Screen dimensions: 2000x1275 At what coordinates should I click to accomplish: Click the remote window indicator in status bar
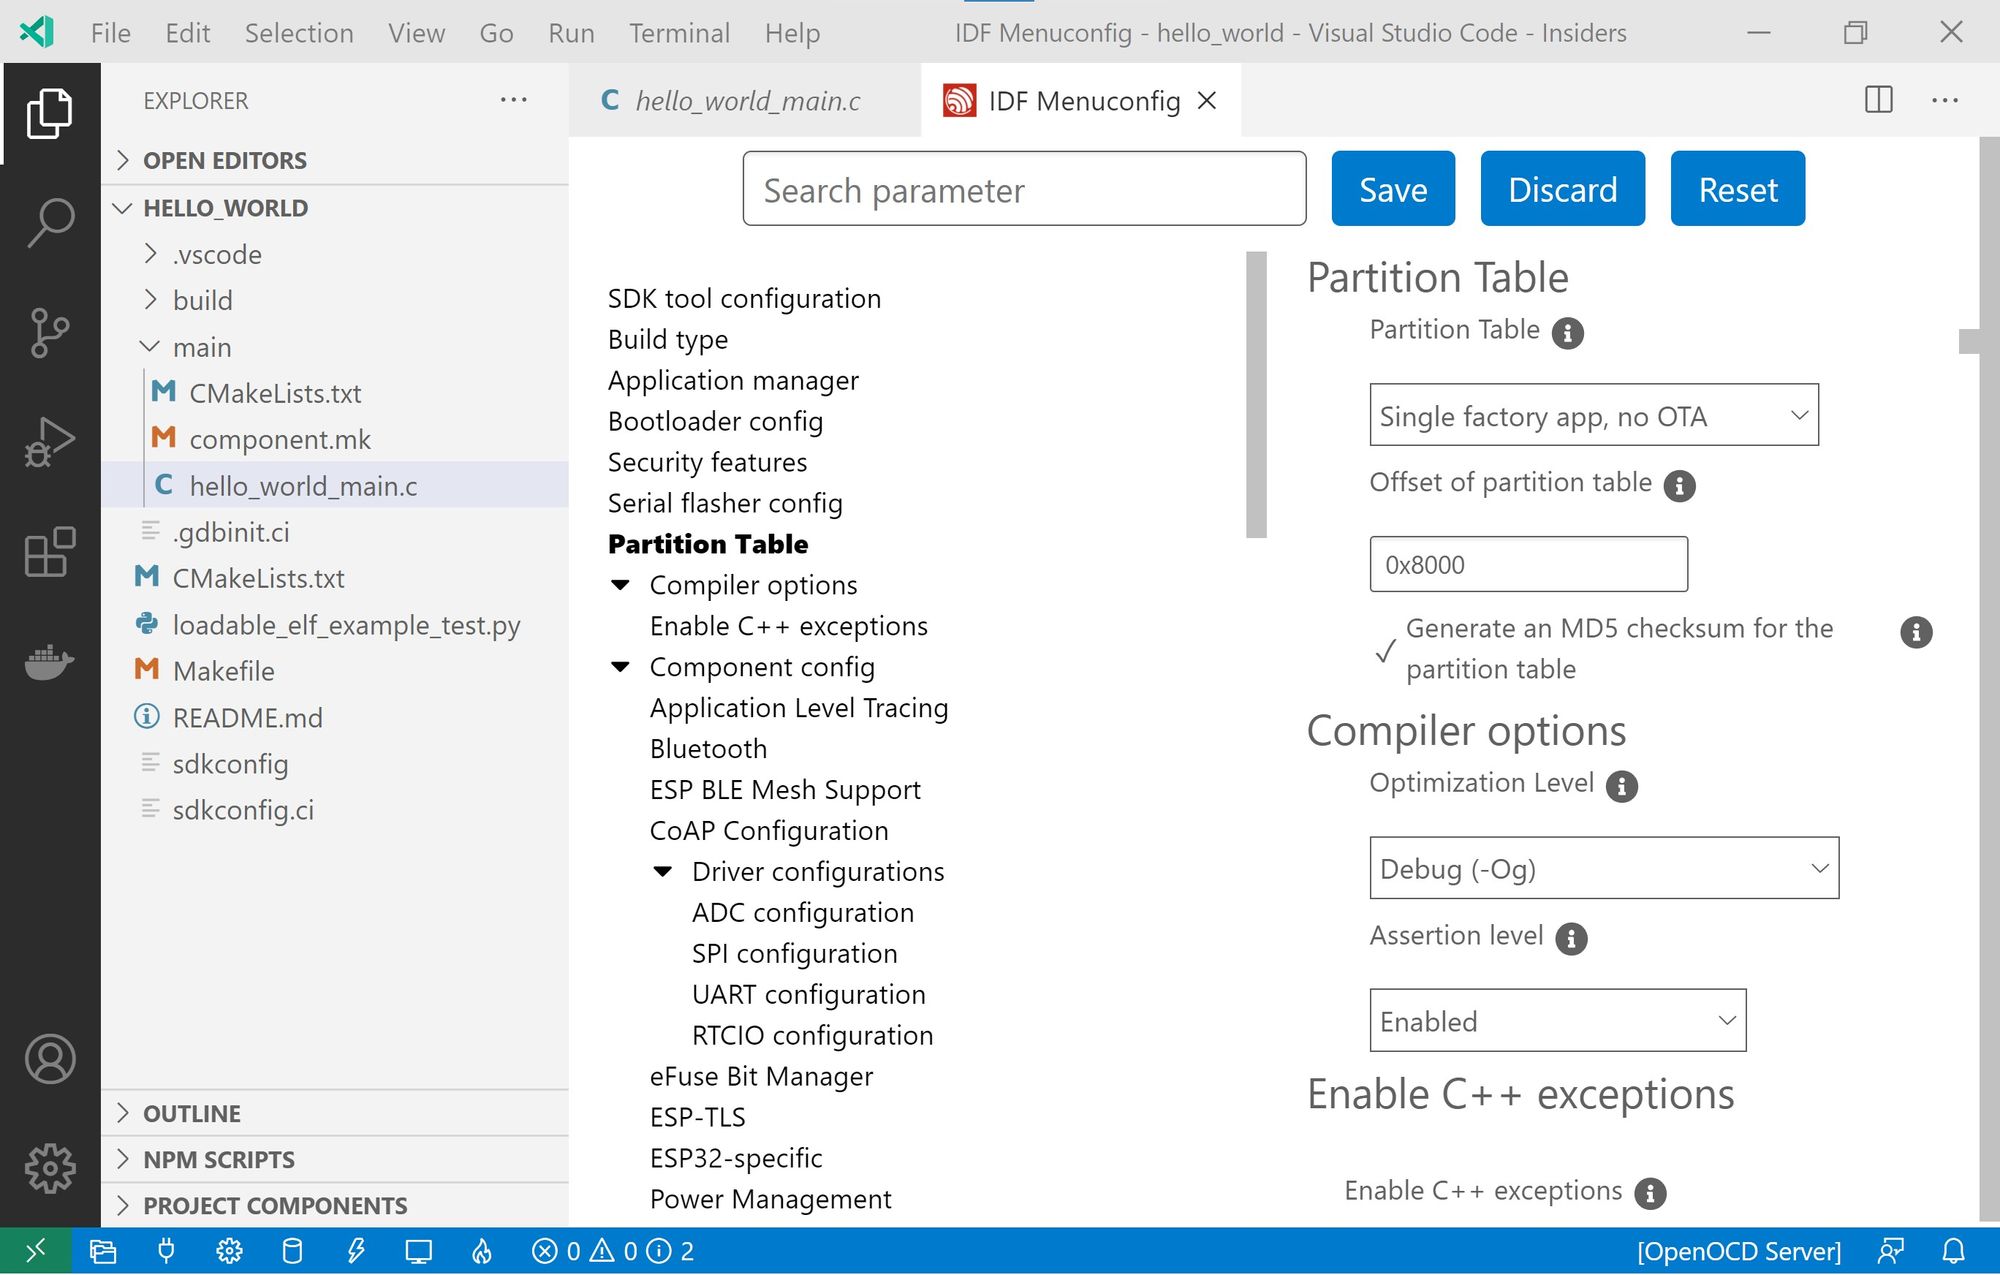pos(35,1251)
